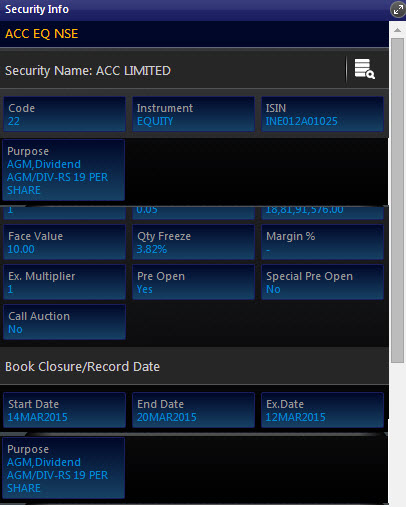Select the Face Value 10.00 field

pos(64,242)
